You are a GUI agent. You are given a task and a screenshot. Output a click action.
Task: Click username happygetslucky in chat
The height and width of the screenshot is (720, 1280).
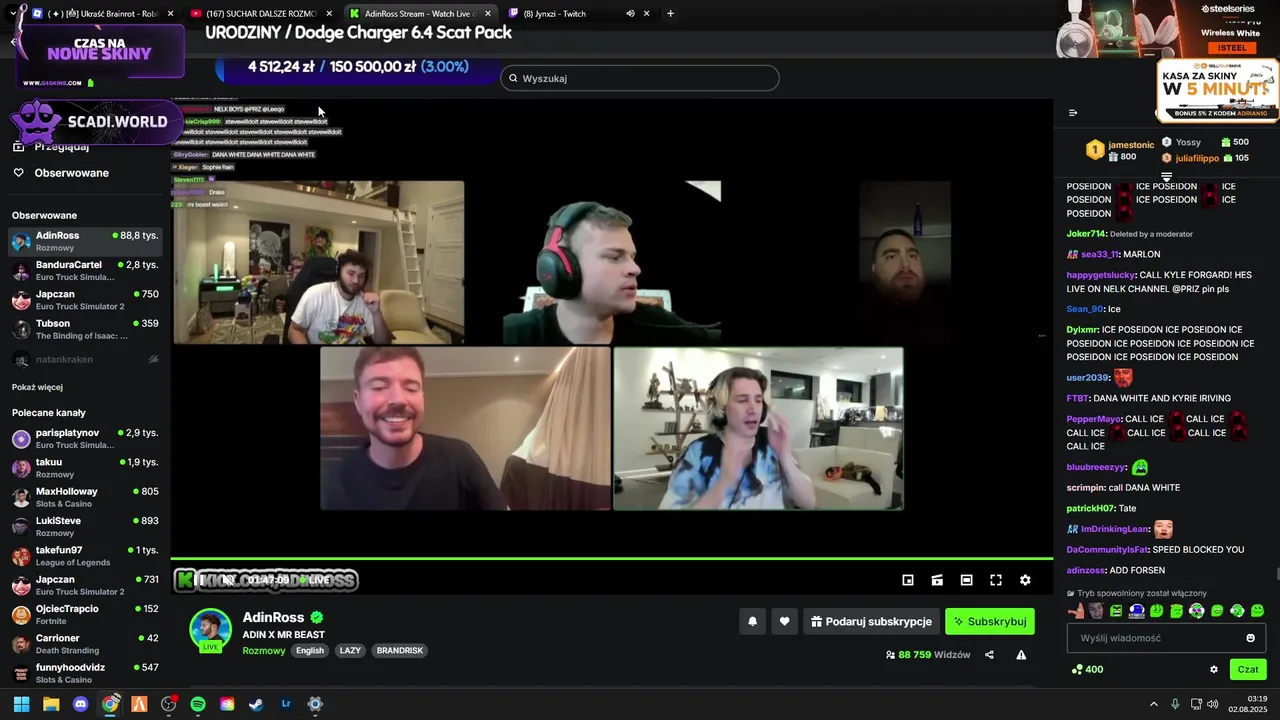pyautogui.click(x=1101, y=275)
